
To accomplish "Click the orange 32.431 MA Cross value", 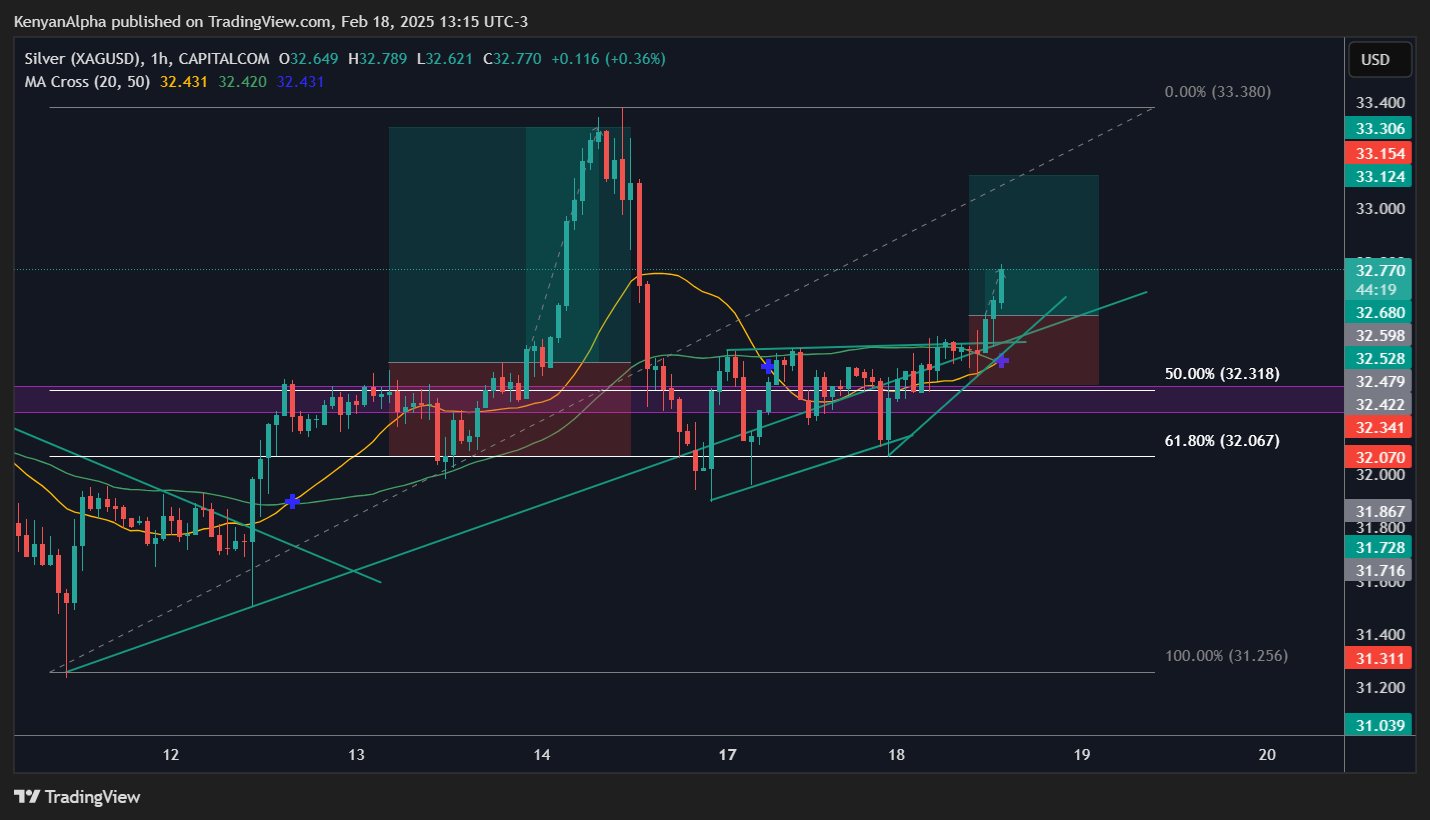I will click(184, 81).
